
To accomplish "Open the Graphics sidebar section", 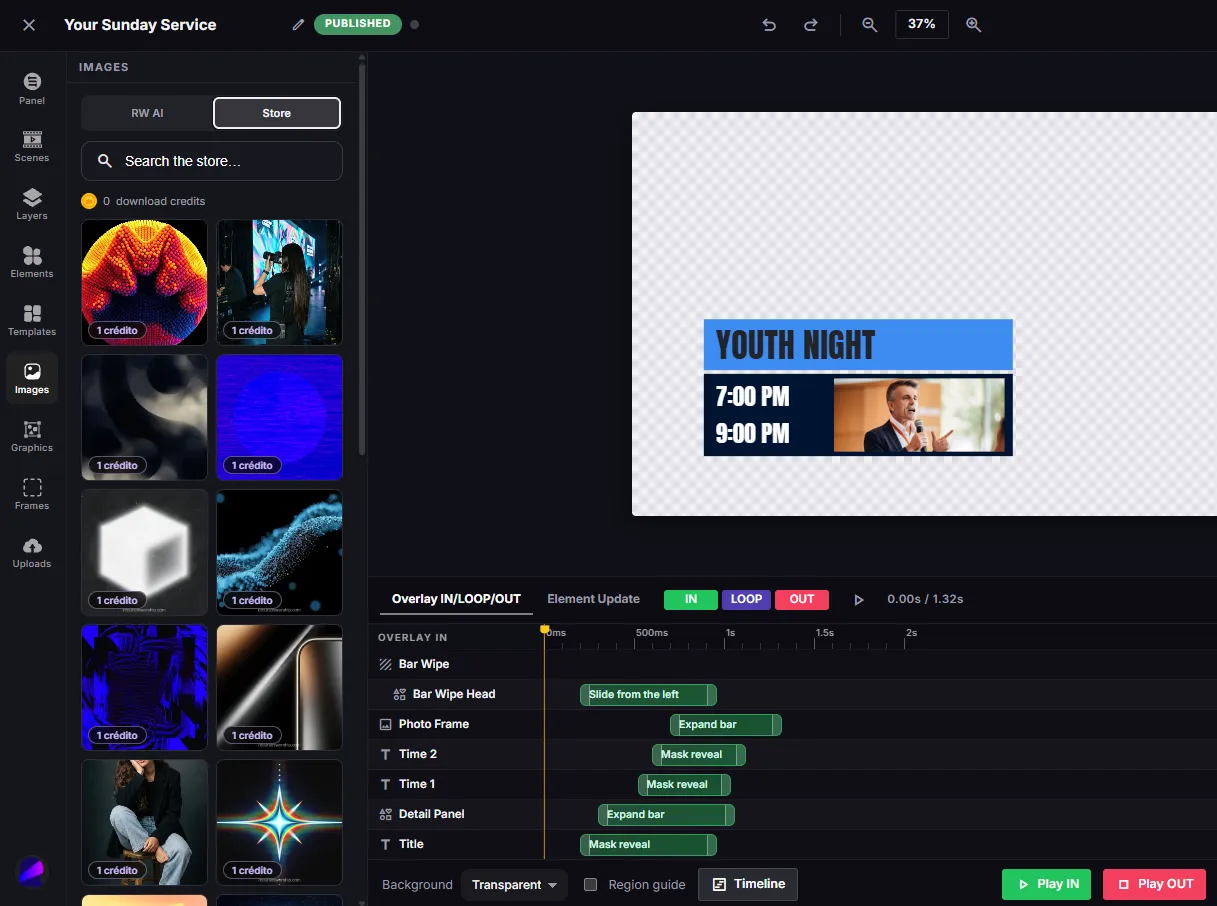I will click(32, 436).
